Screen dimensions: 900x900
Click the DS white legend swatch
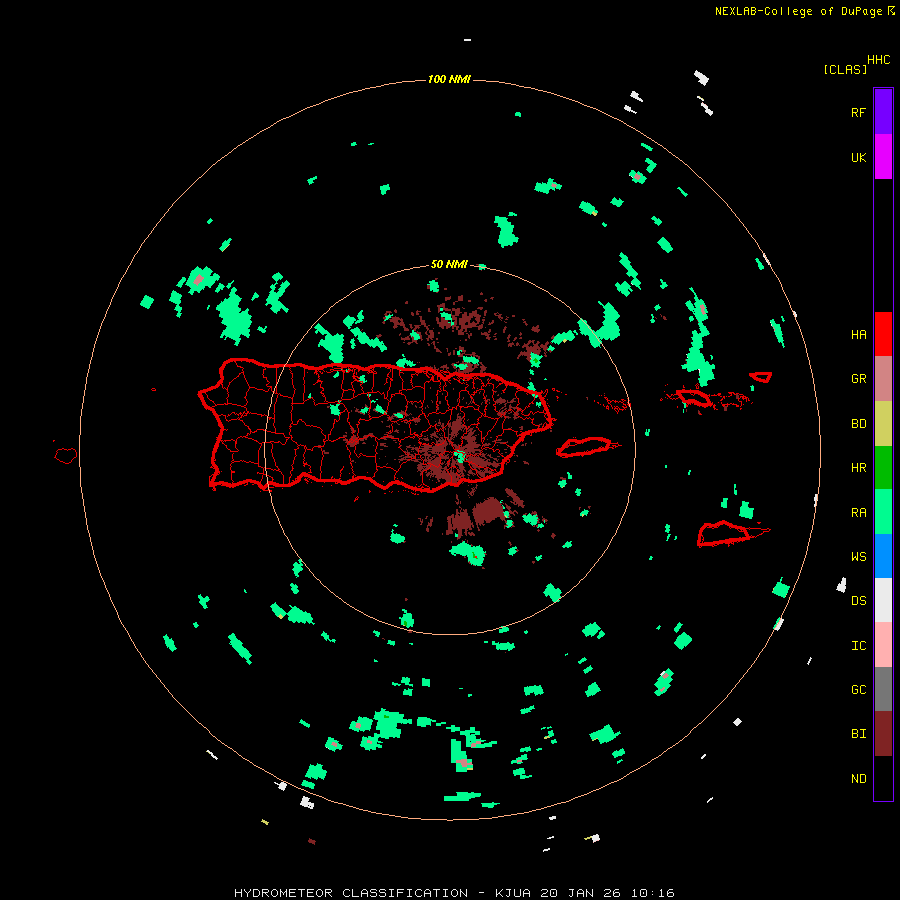(883, 600)
